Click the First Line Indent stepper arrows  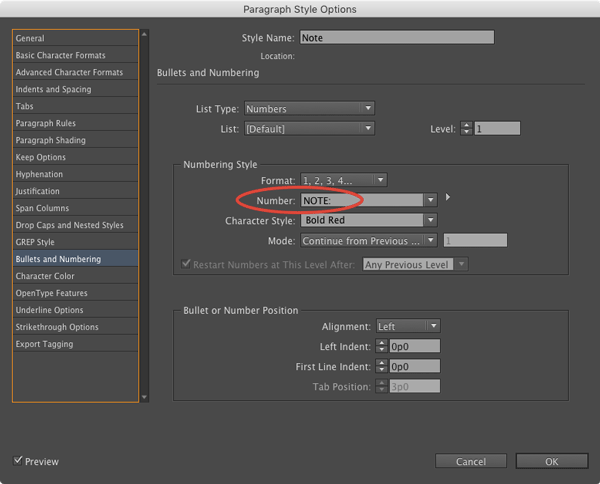coord(382,367)
